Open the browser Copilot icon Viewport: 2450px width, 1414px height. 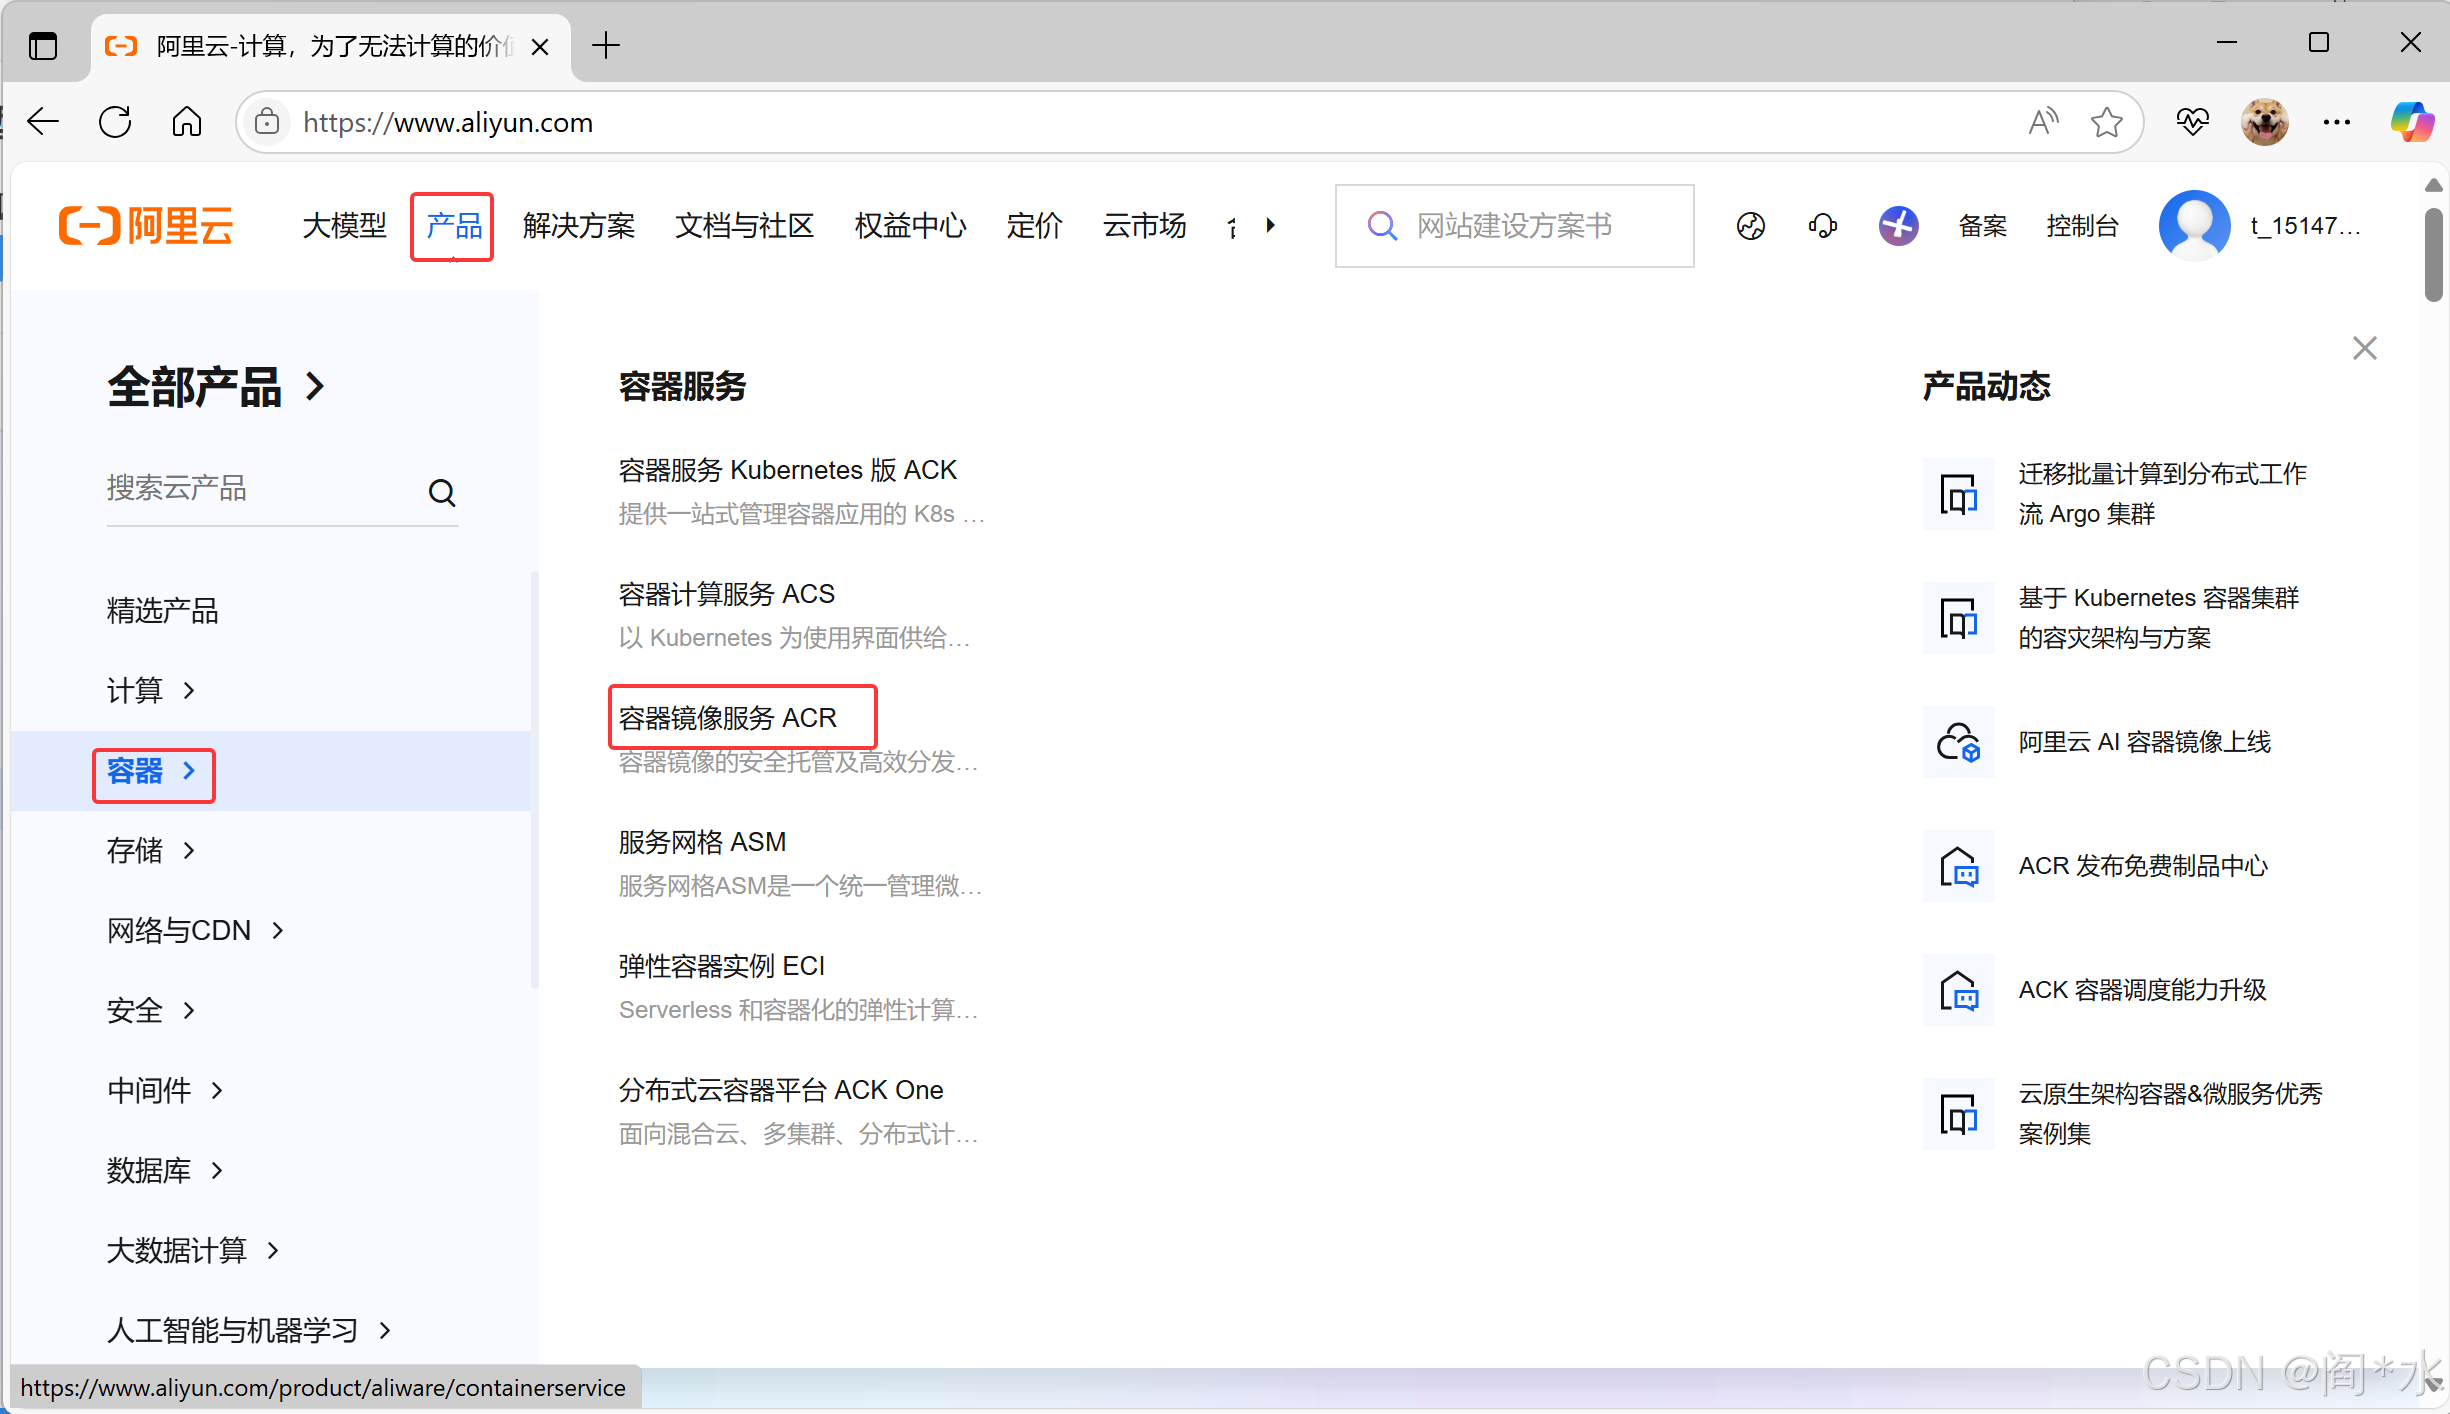[2411, 122]
